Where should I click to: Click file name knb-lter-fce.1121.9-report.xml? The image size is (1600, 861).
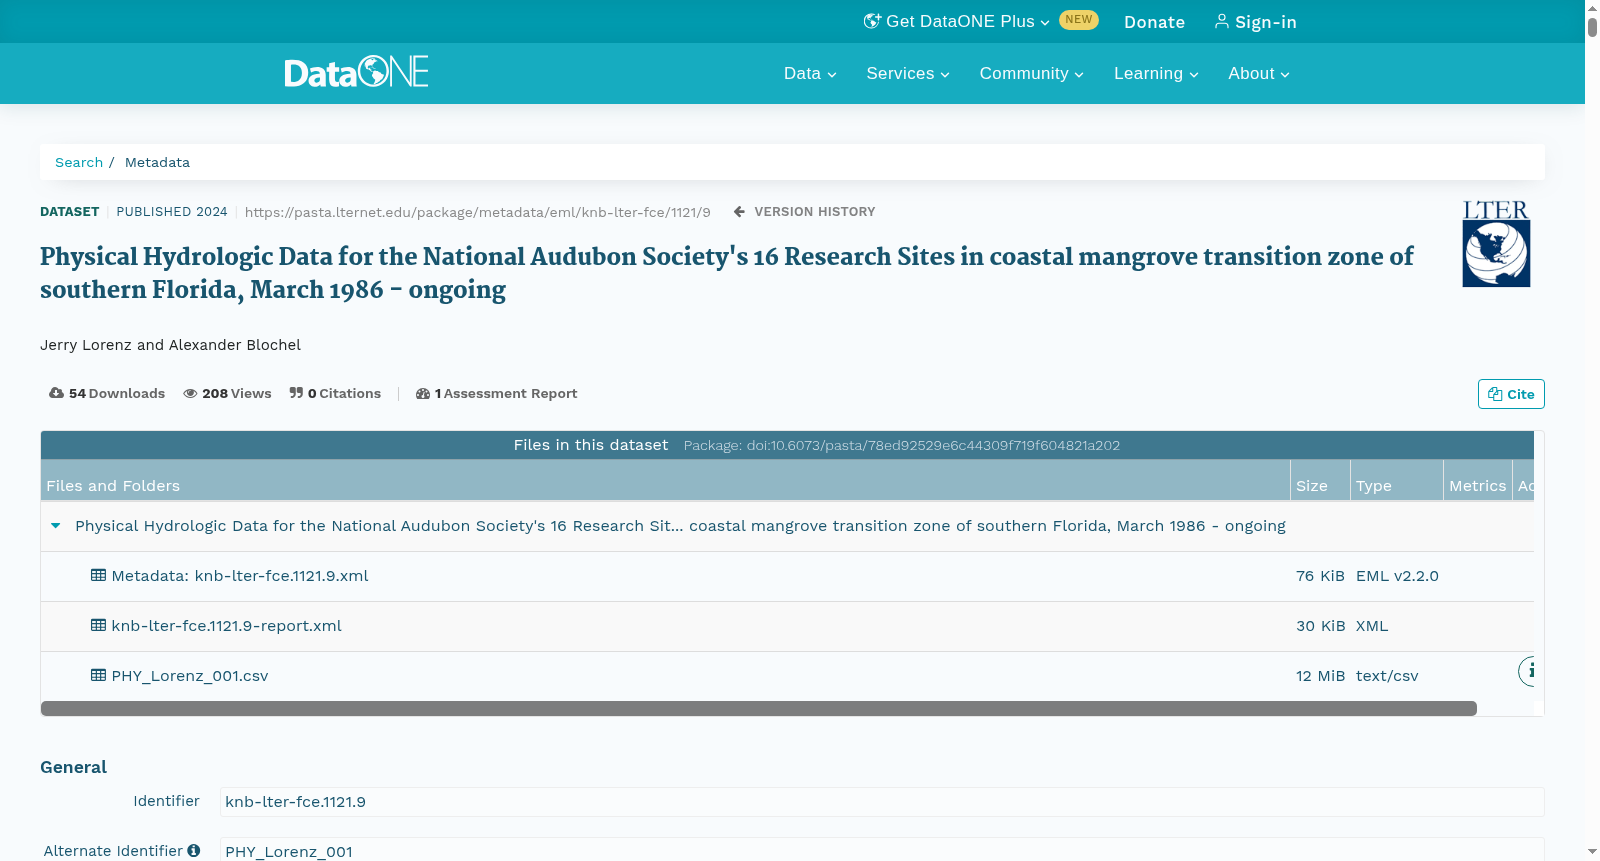tap(226, 626)
